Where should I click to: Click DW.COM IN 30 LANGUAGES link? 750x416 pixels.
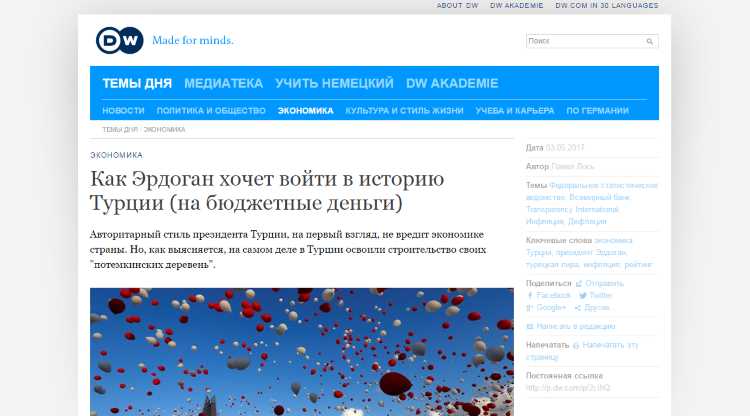click(x=606, y=5)
